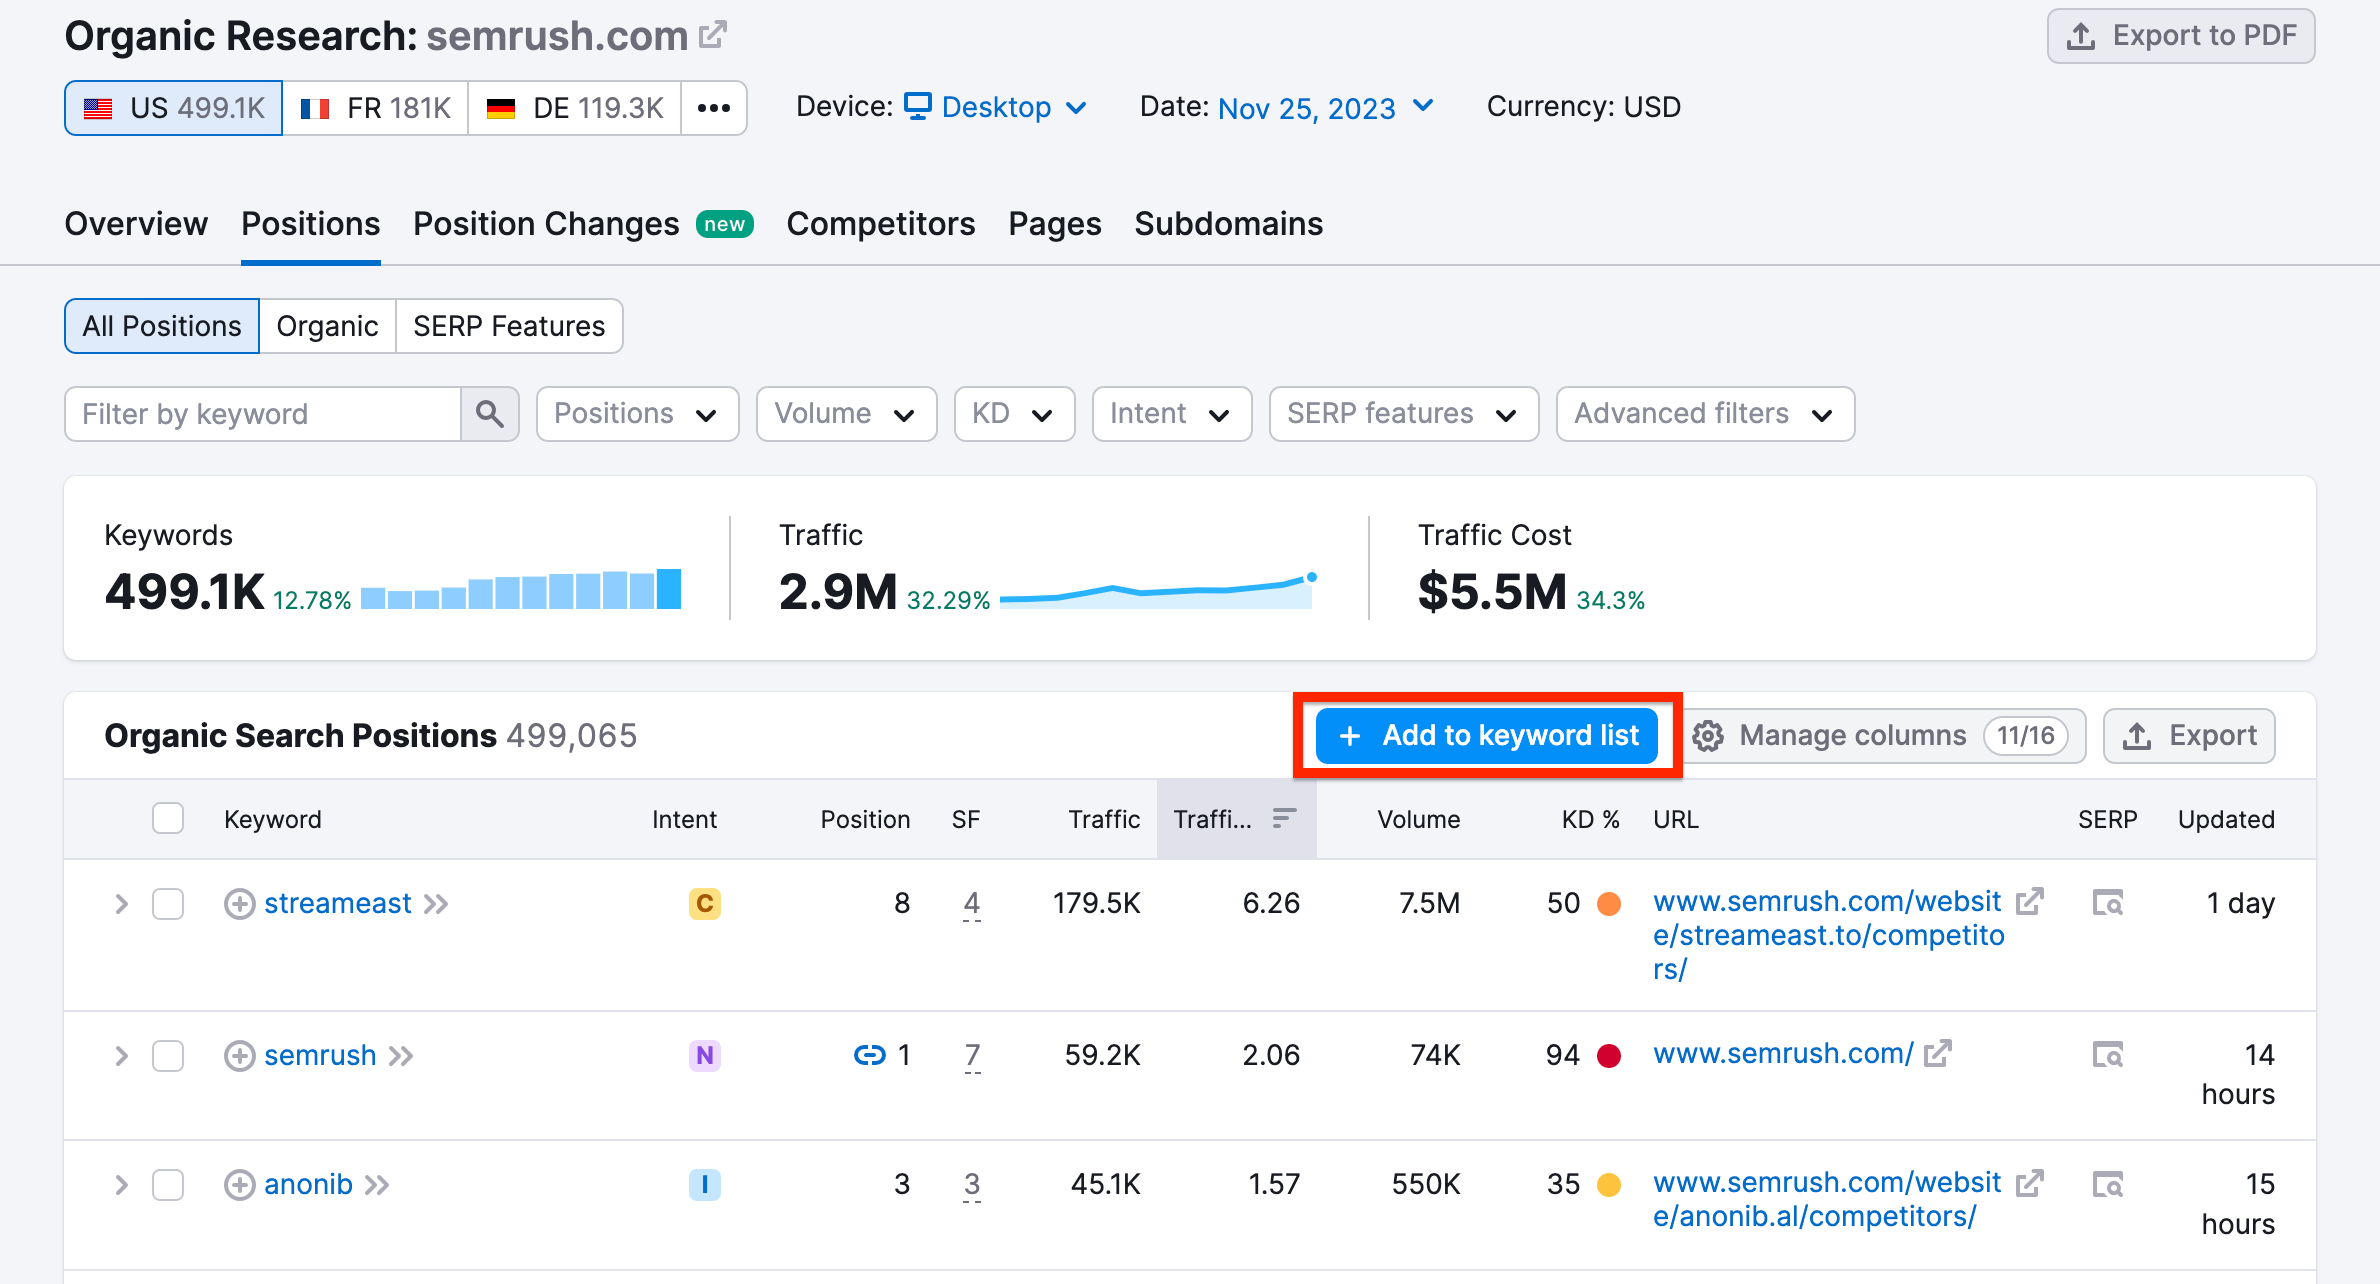
Task: Open the Intent filter dropdown
Action: pos(1171,414)
